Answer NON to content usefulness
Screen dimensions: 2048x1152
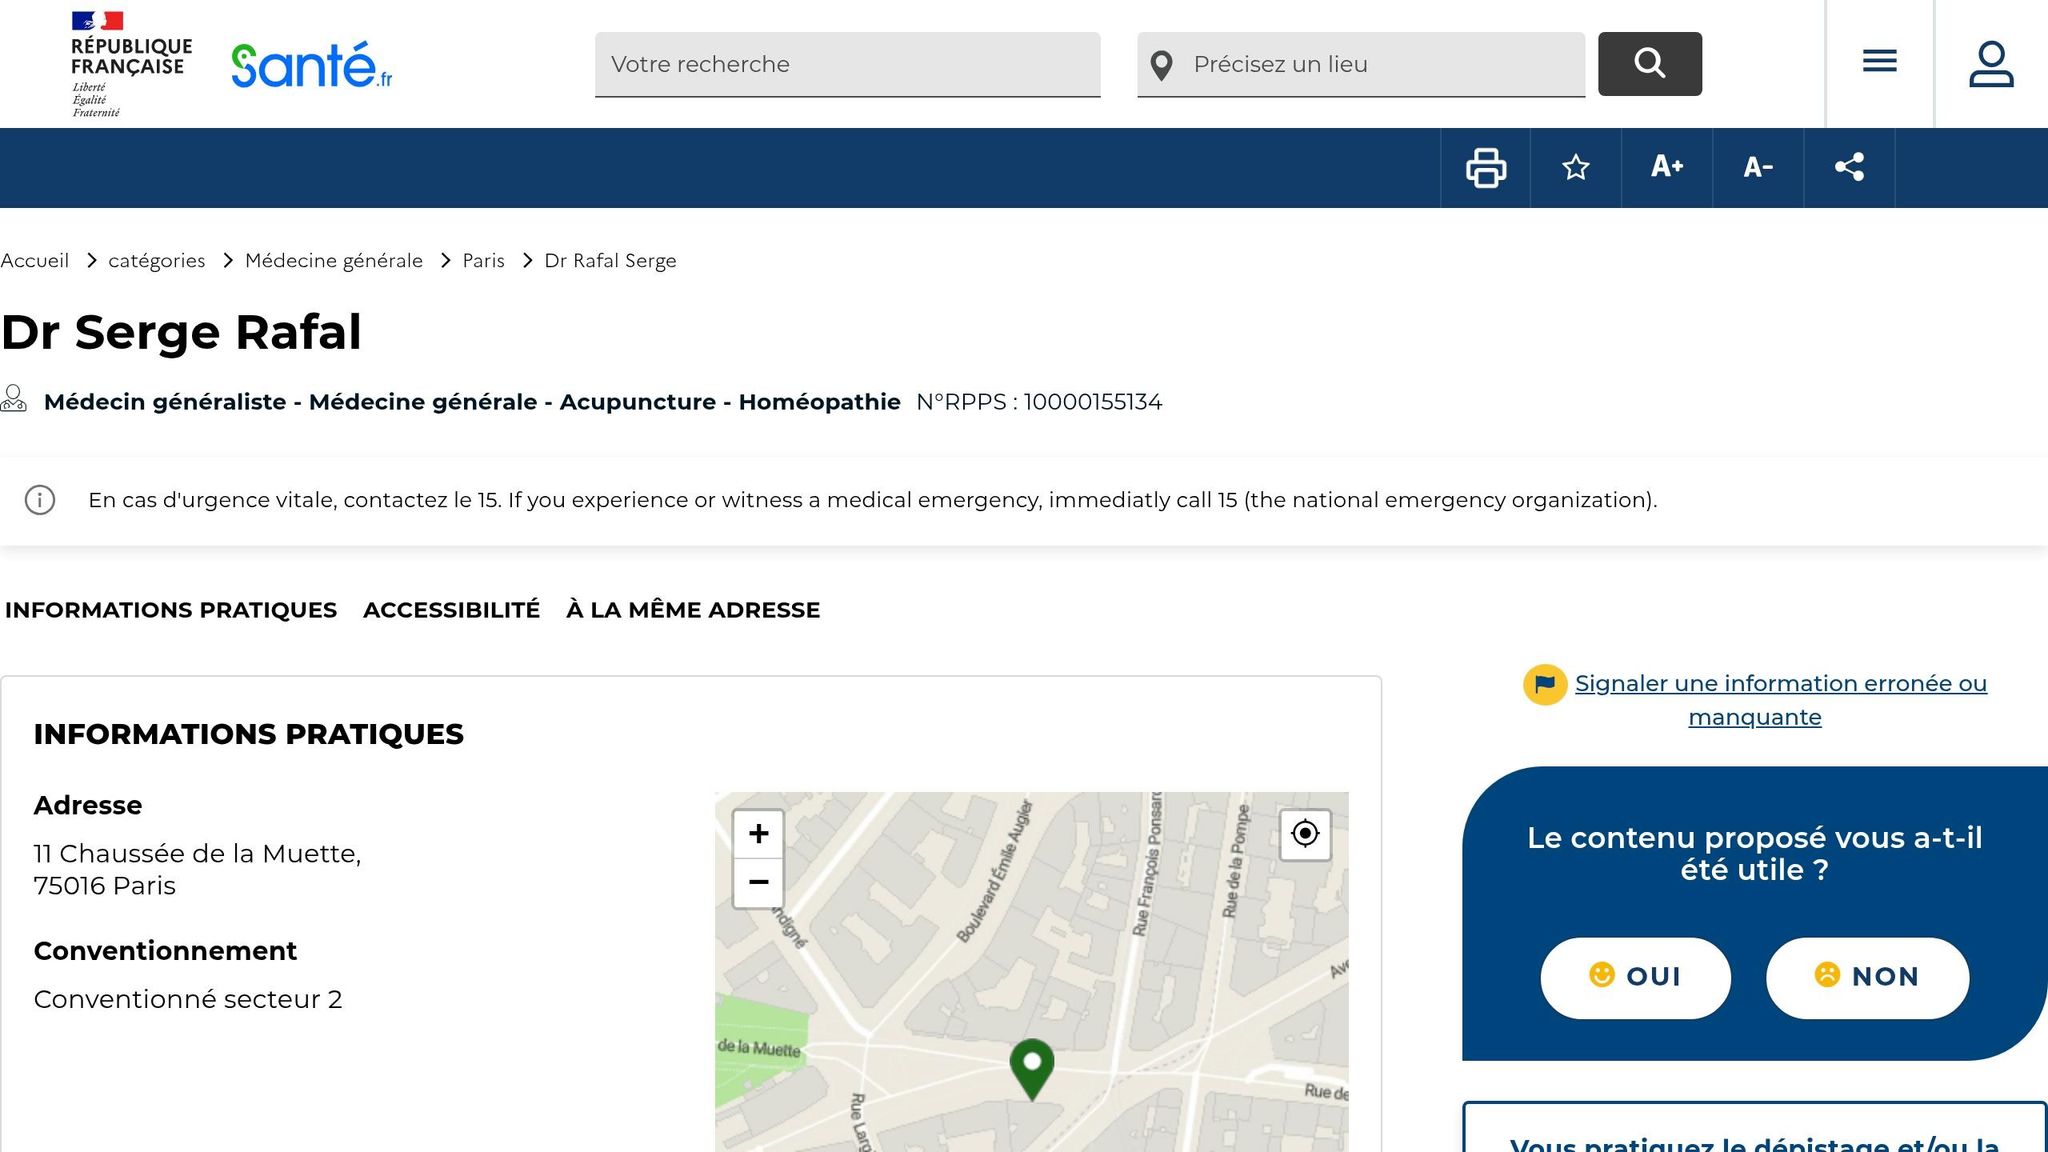(1867, 977)
